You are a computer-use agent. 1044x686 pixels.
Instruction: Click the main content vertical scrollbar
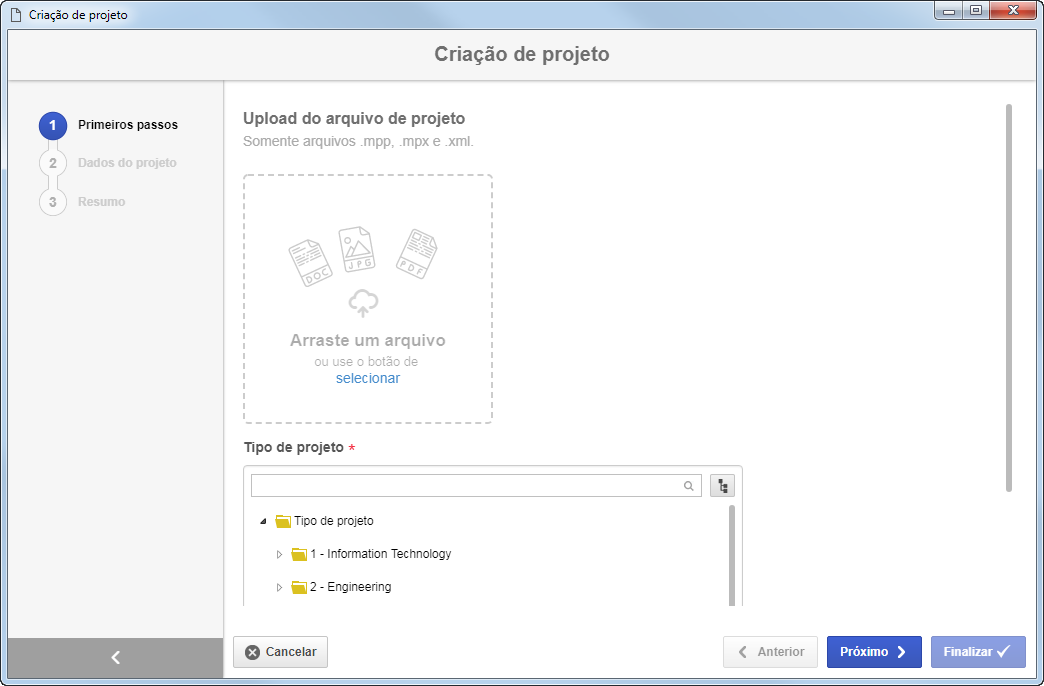(x=1009, y=298)
